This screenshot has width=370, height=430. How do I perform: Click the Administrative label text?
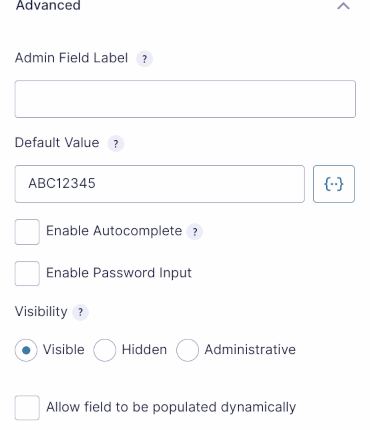pos(250,350)
